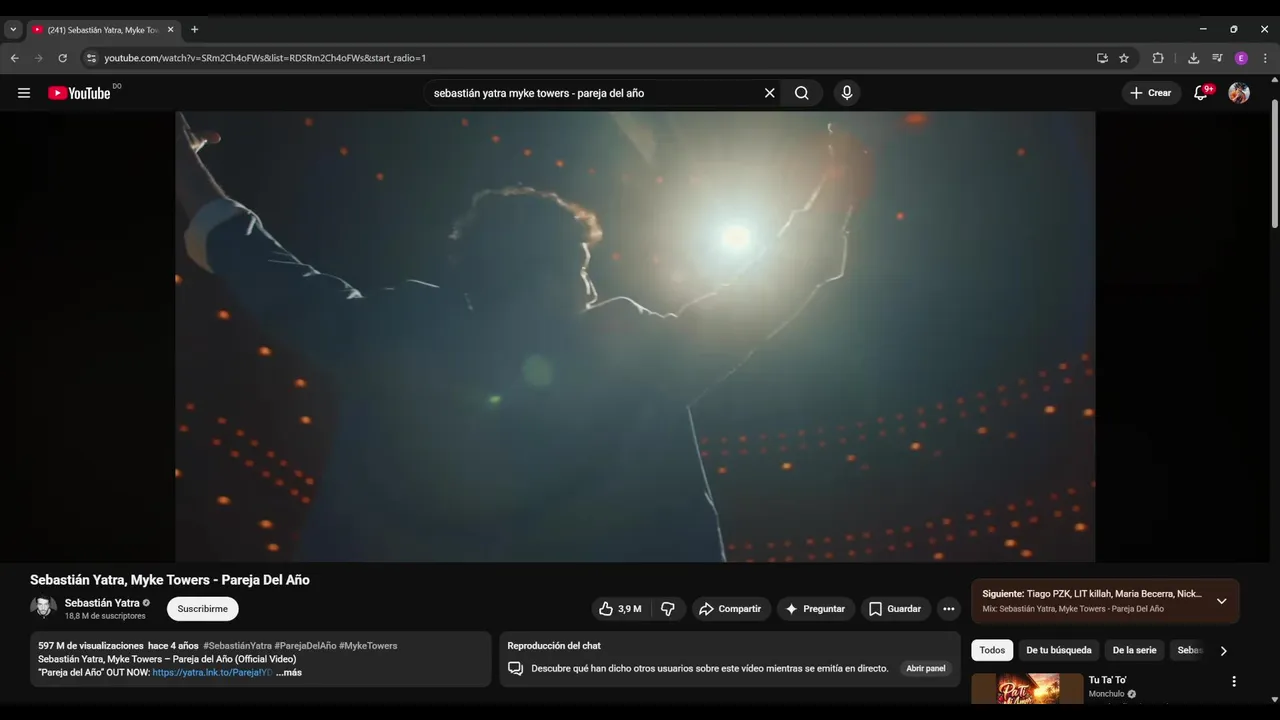Open more actions three-dot menu
Viewport: 1280px width, 720px height.
[948, 609]
